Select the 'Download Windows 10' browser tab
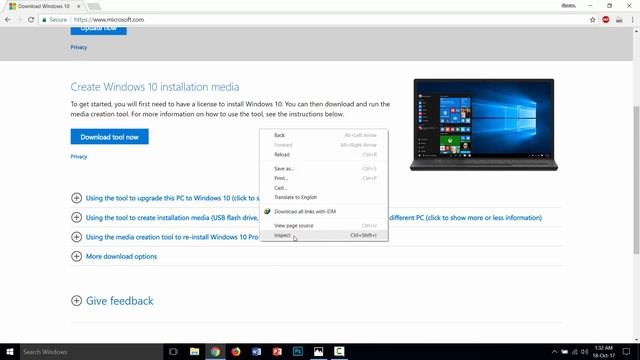The height and width of the screenshot is (360, 640). coord(44,6)
